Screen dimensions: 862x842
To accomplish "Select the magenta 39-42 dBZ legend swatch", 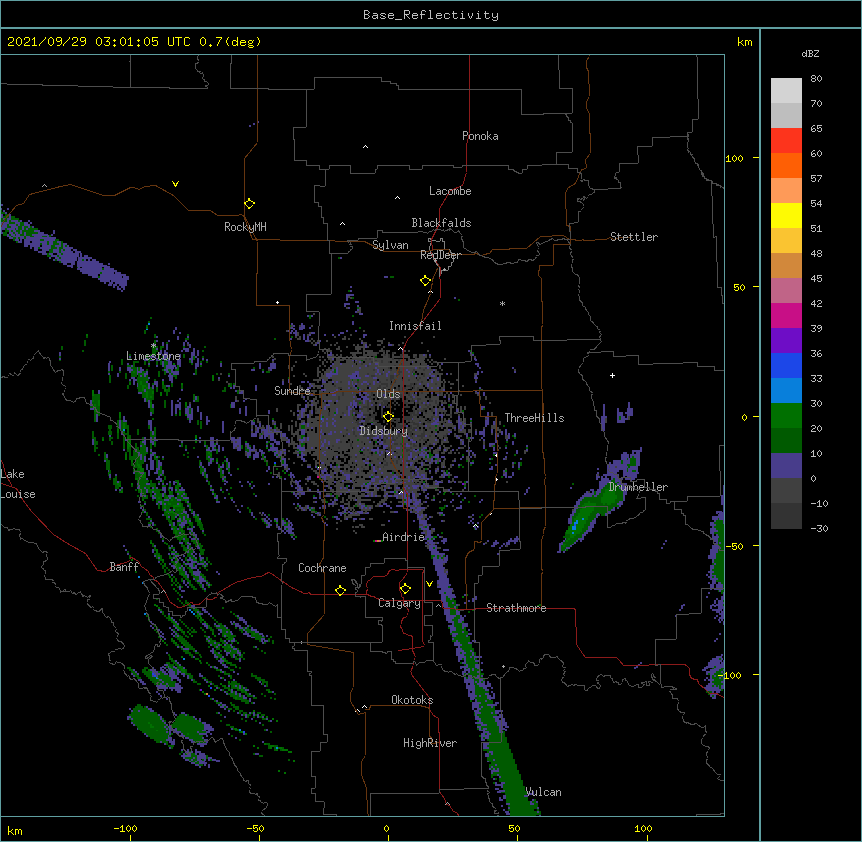I will [x=786, y=315].
